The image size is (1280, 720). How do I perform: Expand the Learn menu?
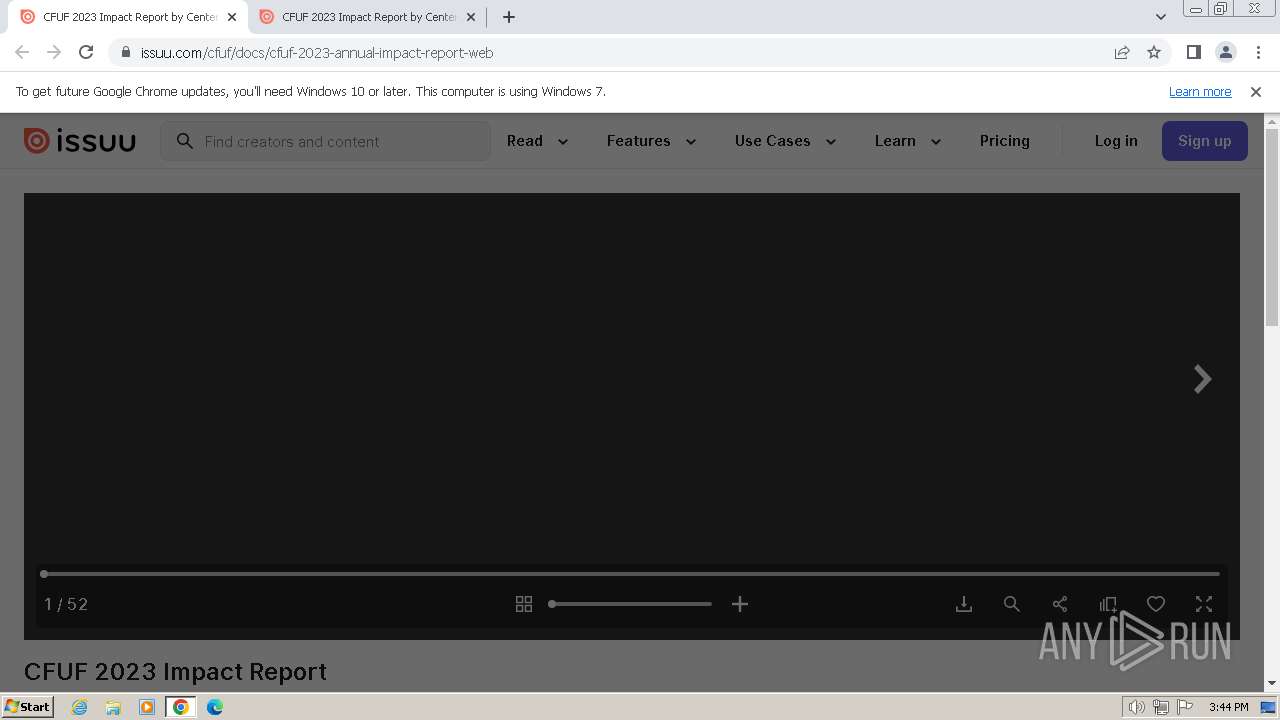(x=908, y=141)
